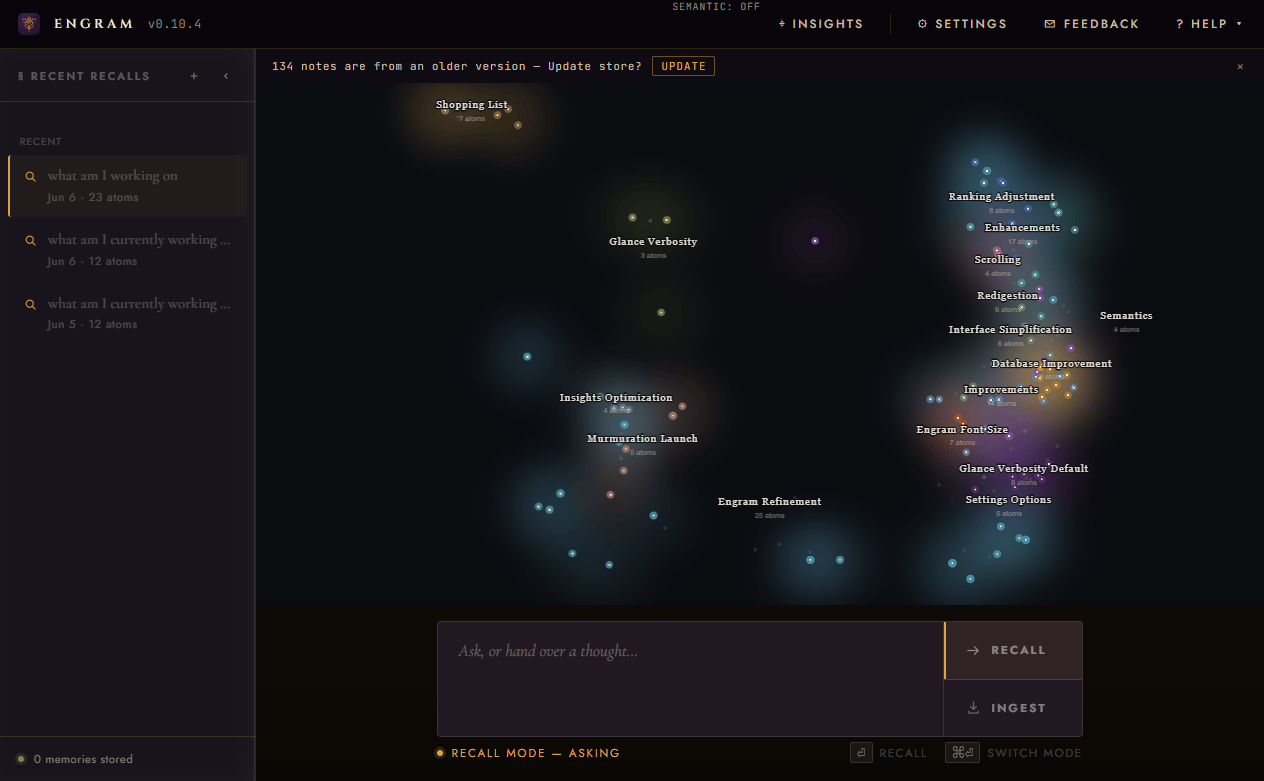Click the v0.10.4 version label
This screenshot has height=781, width=1264.
click(174, 24)
